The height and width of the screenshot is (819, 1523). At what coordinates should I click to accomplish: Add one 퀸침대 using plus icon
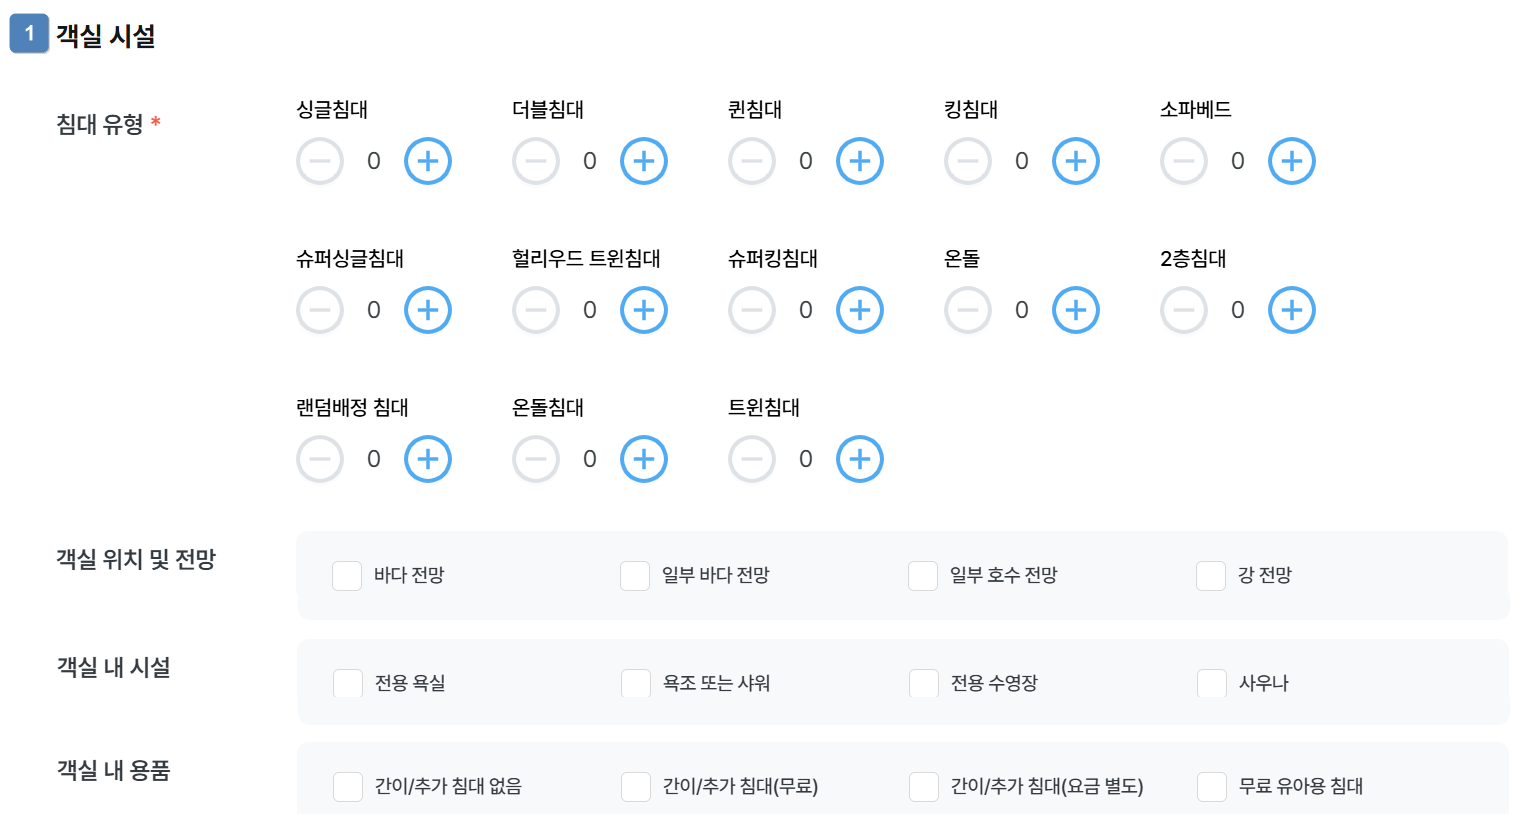(860, 161)
